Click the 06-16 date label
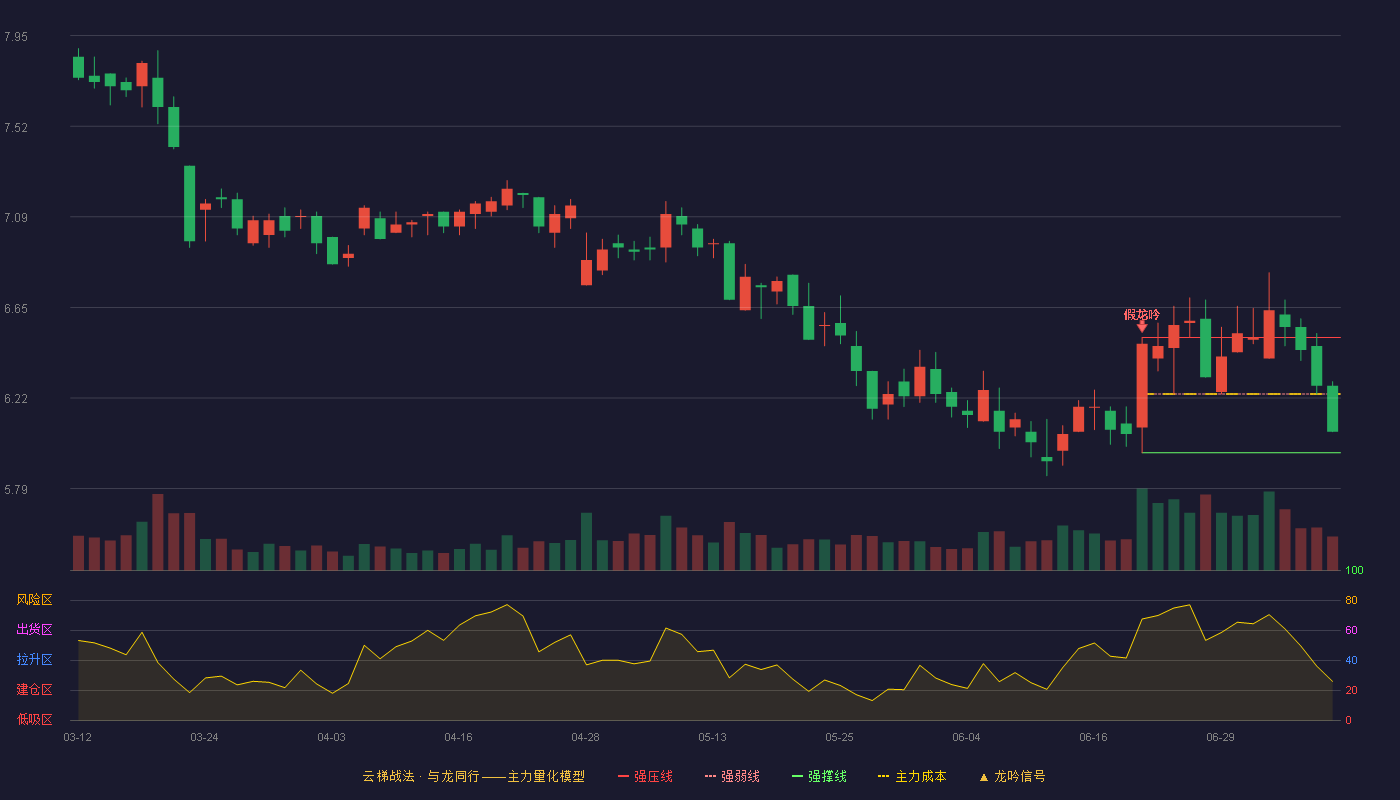Screen dimensions: 1400x800 1093,737
